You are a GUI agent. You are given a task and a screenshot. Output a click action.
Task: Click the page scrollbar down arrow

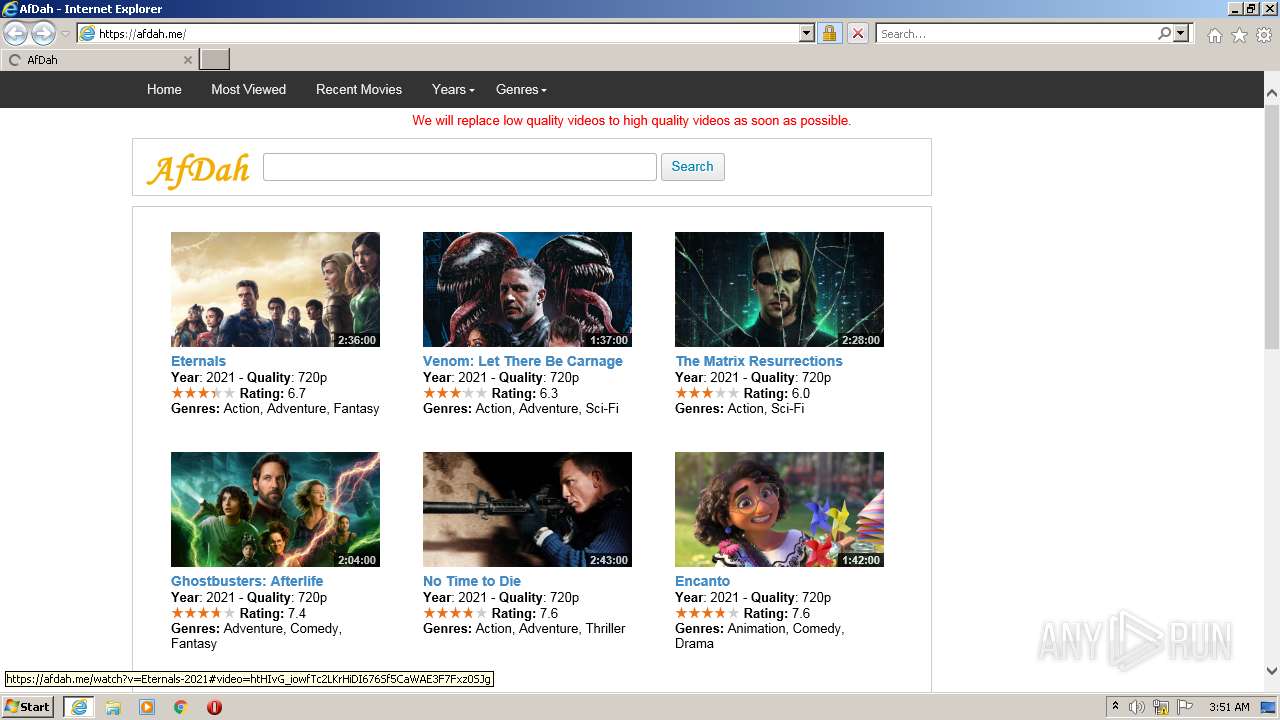(x=1272, y=671)
